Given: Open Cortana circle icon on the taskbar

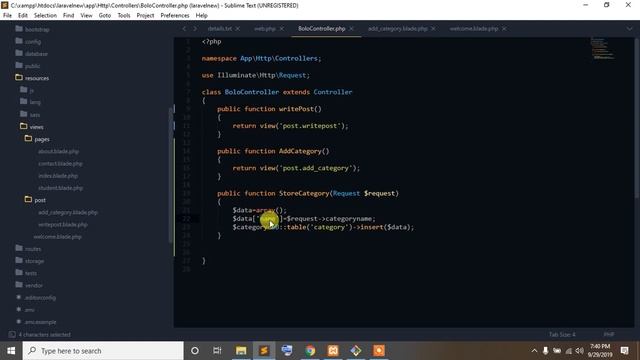Looking at the screenshot, I should (195, 351).
